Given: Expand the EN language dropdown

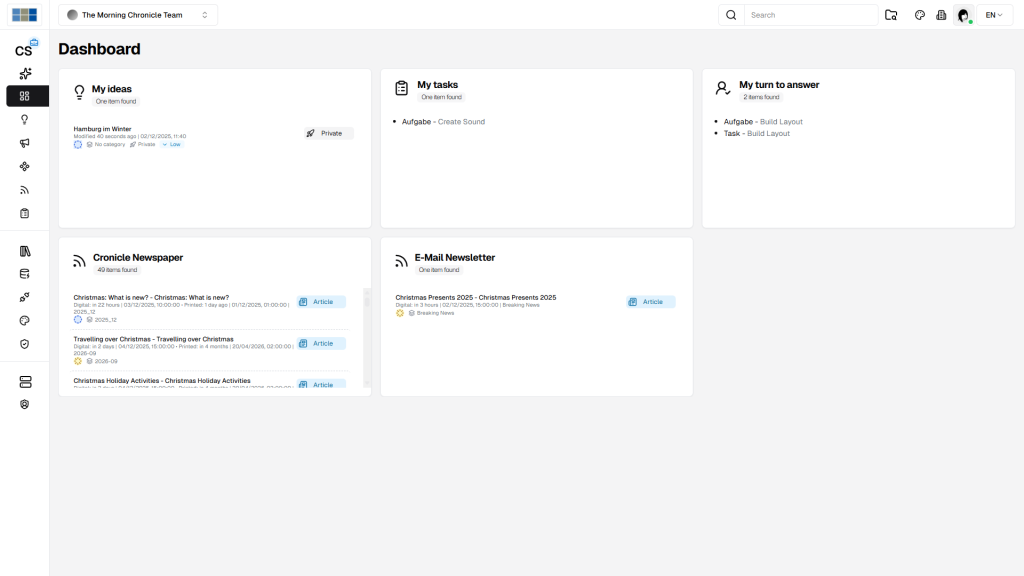Looking at the screenshot, I should click(994, 15).
